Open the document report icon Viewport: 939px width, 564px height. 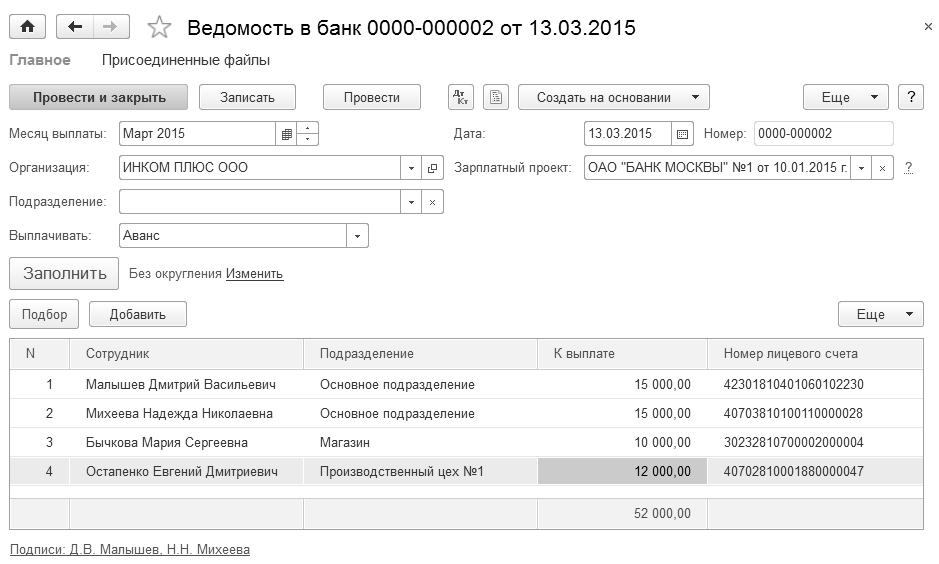[496, 97]
